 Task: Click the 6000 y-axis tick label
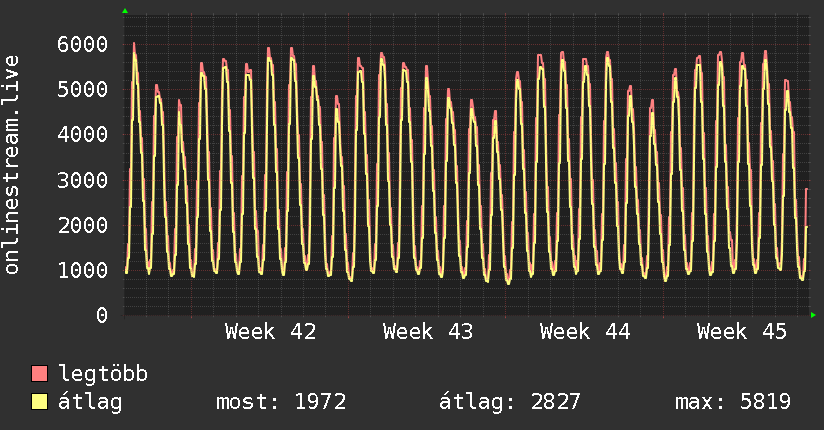pyautogui.click(x=83, y=44)
